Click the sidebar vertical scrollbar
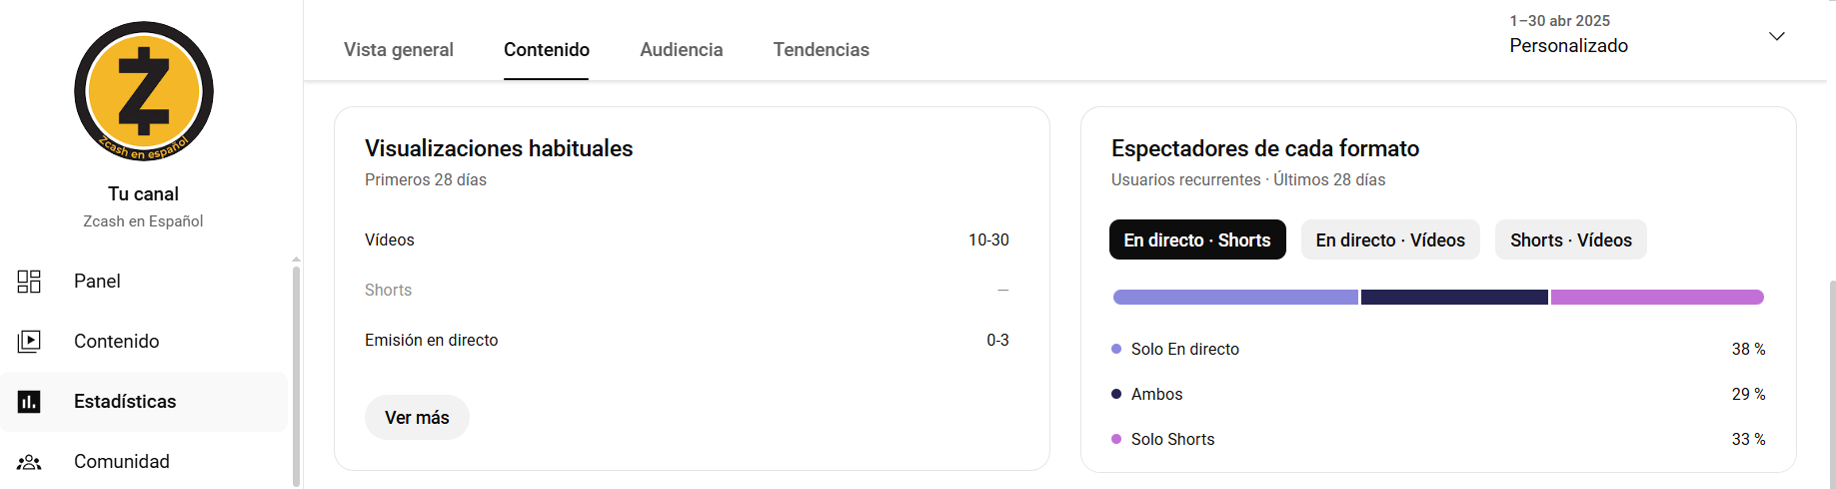The height and width of the screenshot is (489, 1836). [296, 374]
